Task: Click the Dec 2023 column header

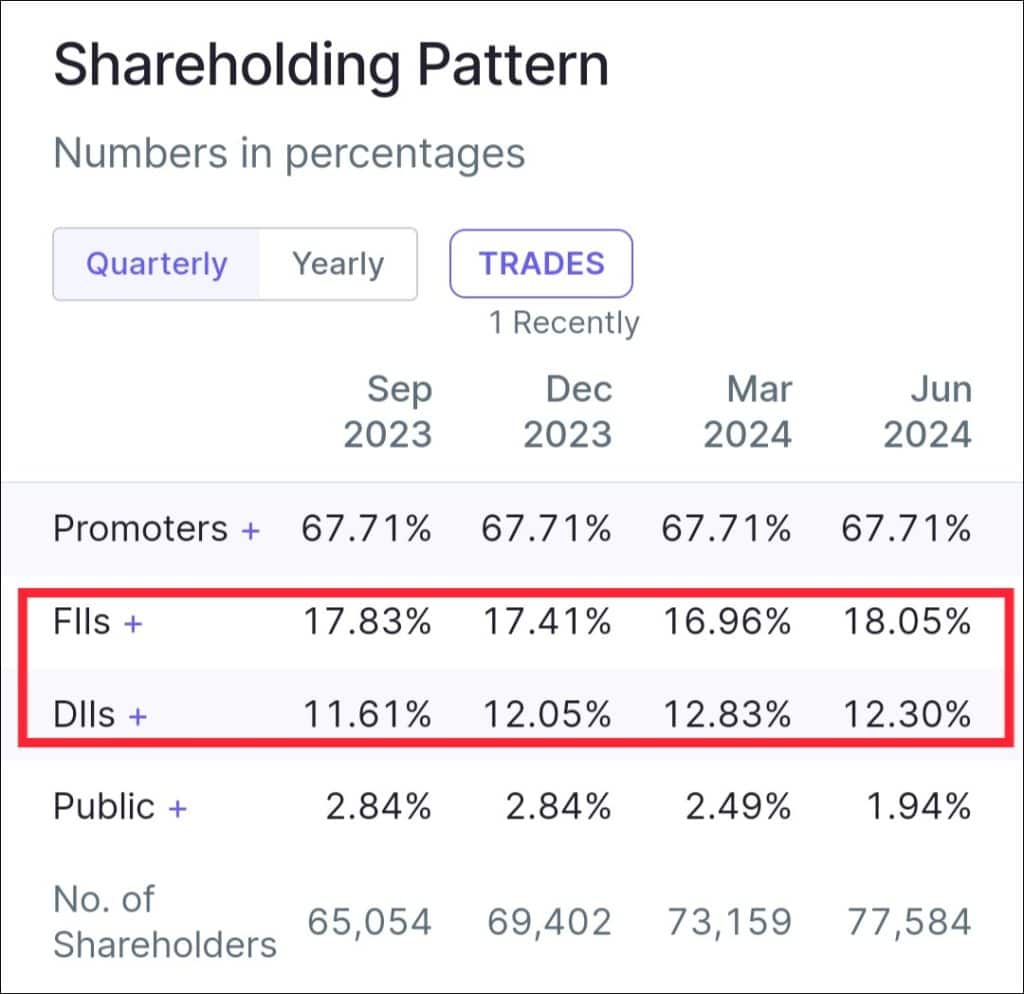Action: [568, 412]
